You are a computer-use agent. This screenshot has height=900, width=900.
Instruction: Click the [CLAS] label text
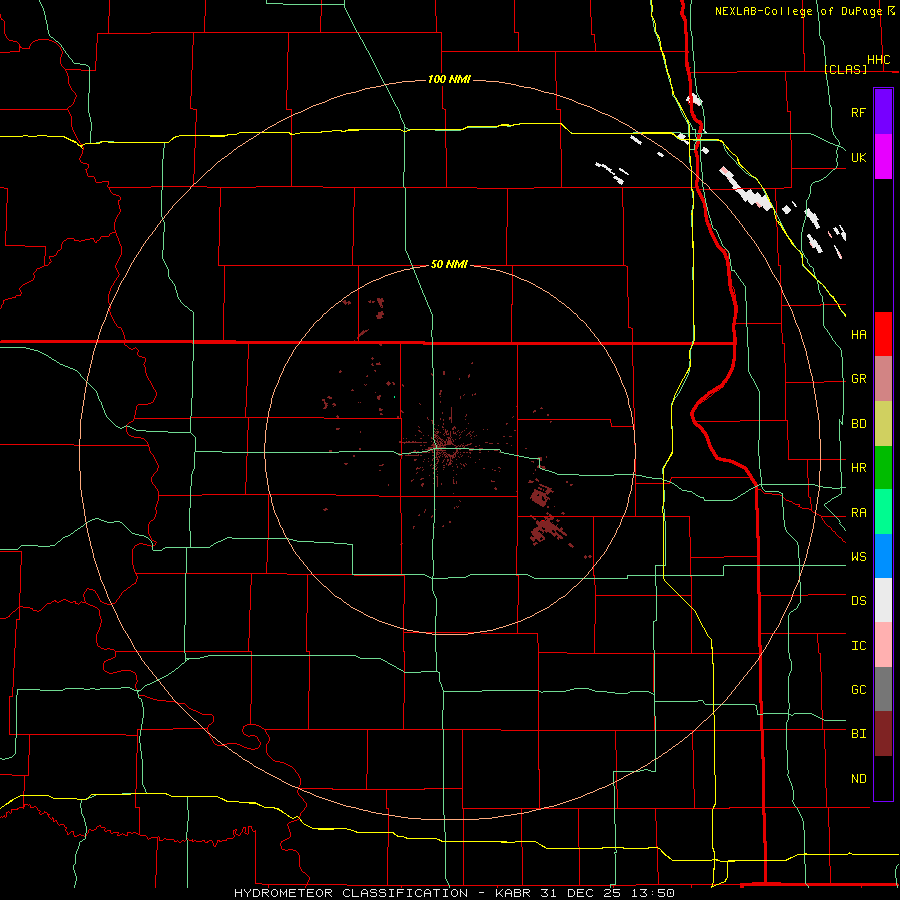845,69
